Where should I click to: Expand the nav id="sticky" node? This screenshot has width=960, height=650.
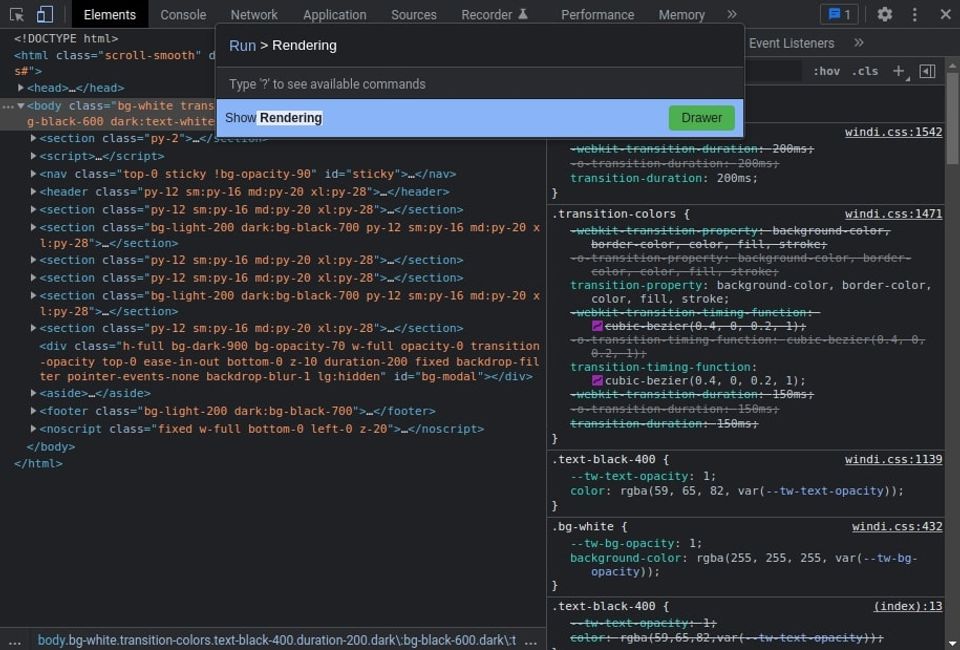point(34,174)
